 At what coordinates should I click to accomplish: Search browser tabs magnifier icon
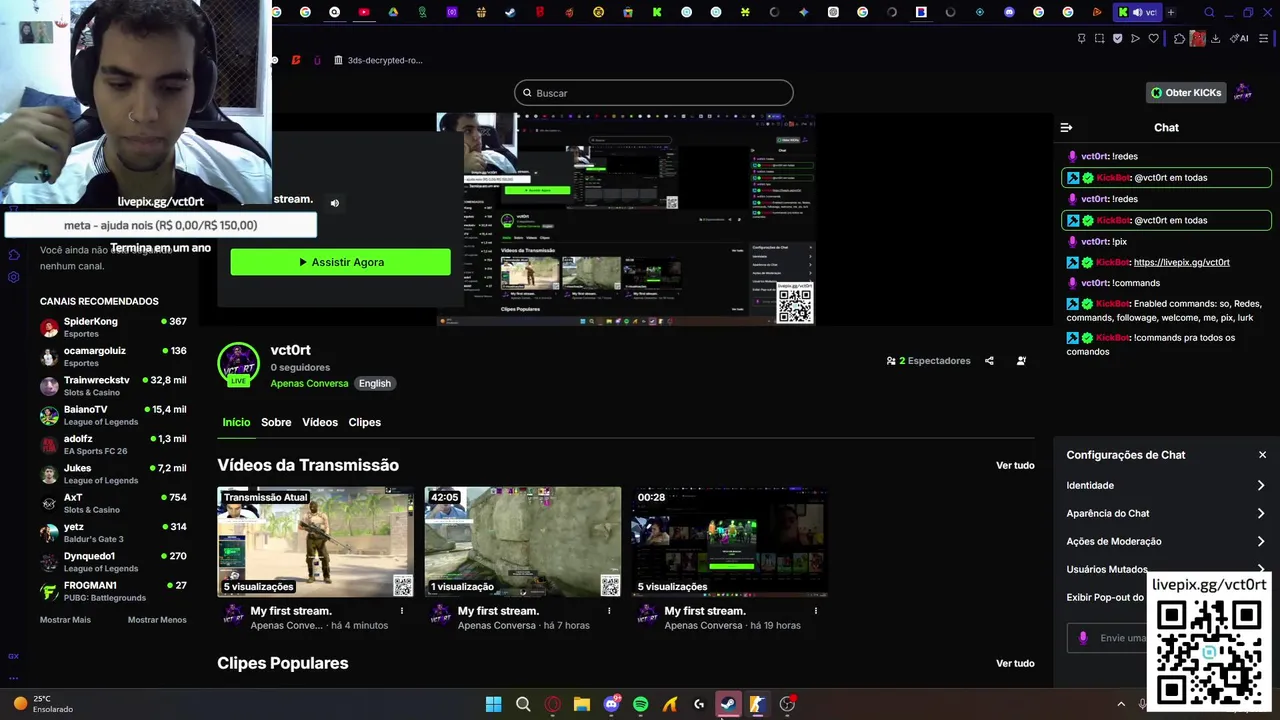[x=1209, y=13]
